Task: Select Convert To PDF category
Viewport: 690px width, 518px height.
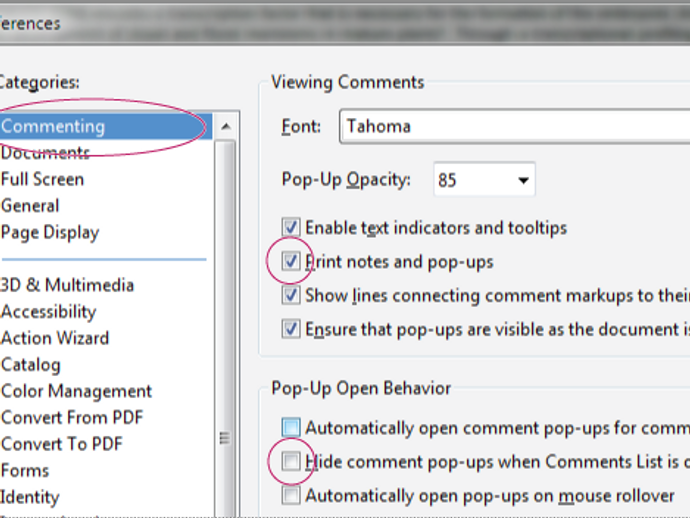Action: click(62, 444)
